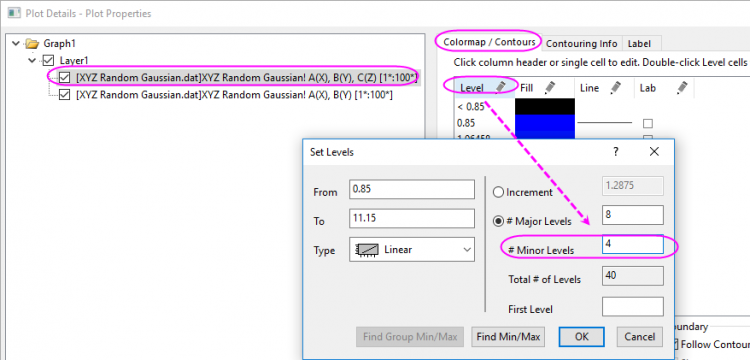
Task: Select the Increment radio button
Action: coord(498,192)
